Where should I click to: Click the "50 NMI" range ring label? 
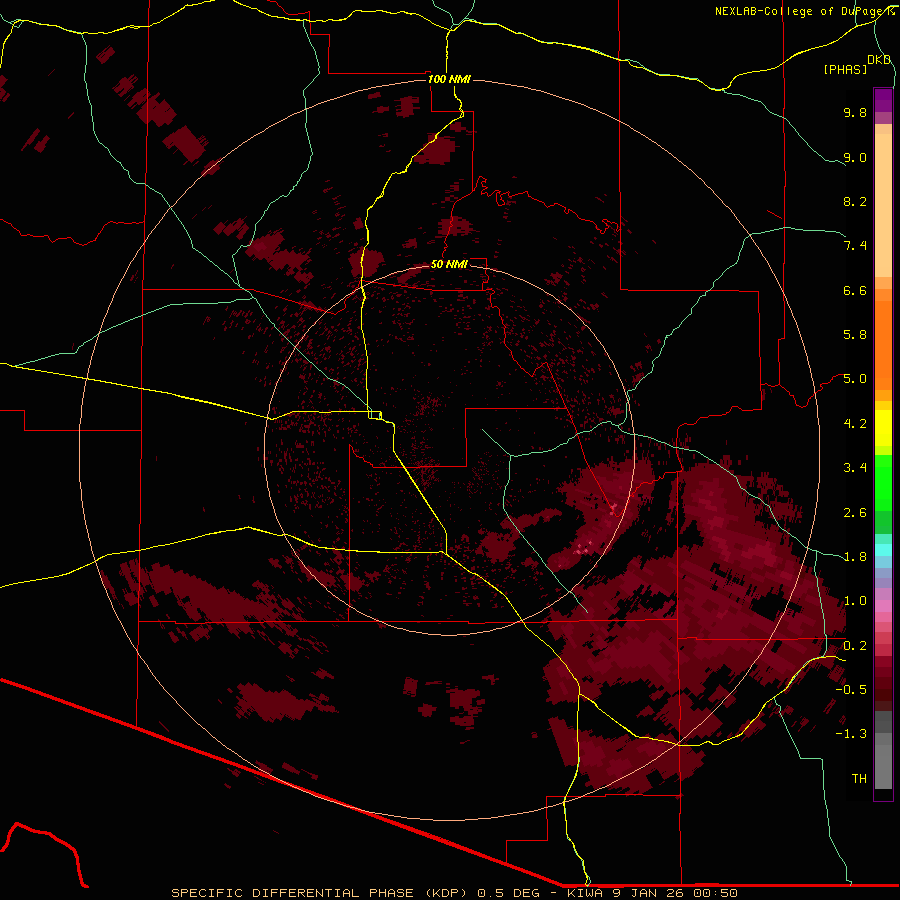[x=449, y=264]
